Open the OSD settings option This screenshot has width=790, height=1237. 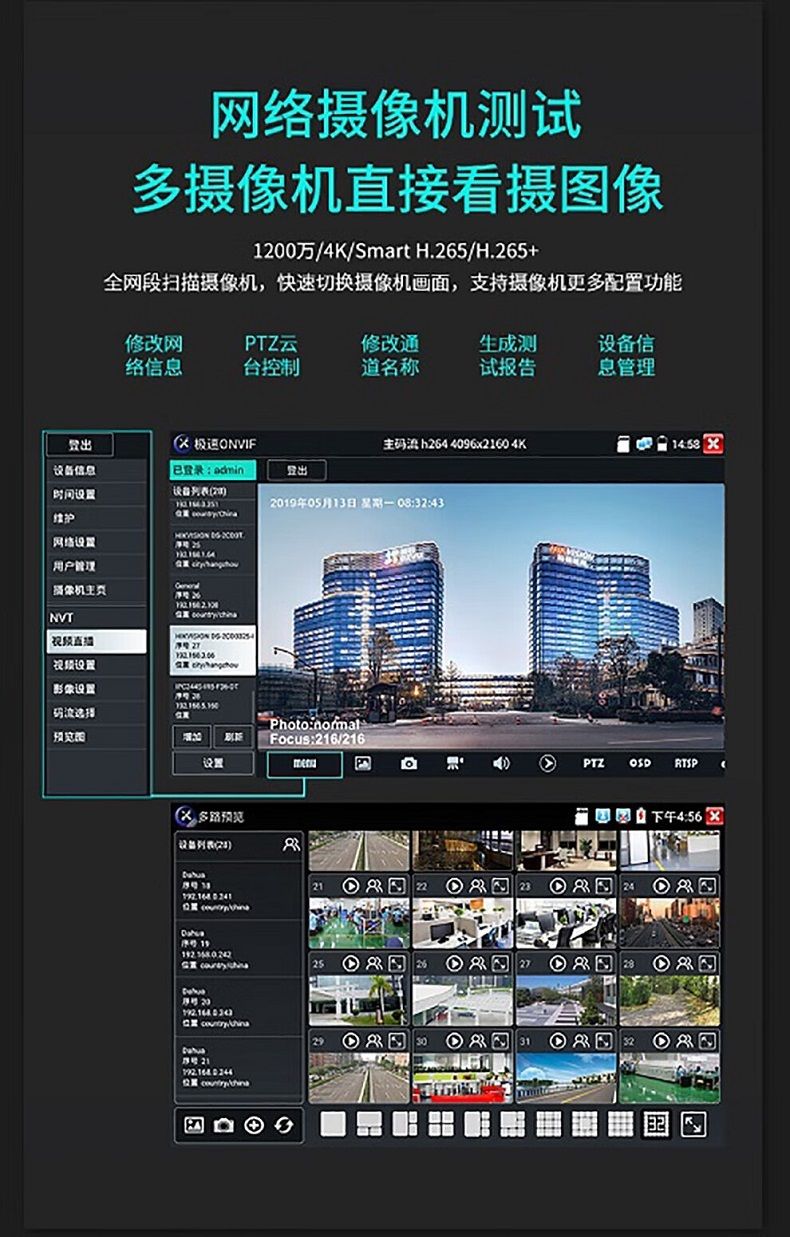coord(640,763)
